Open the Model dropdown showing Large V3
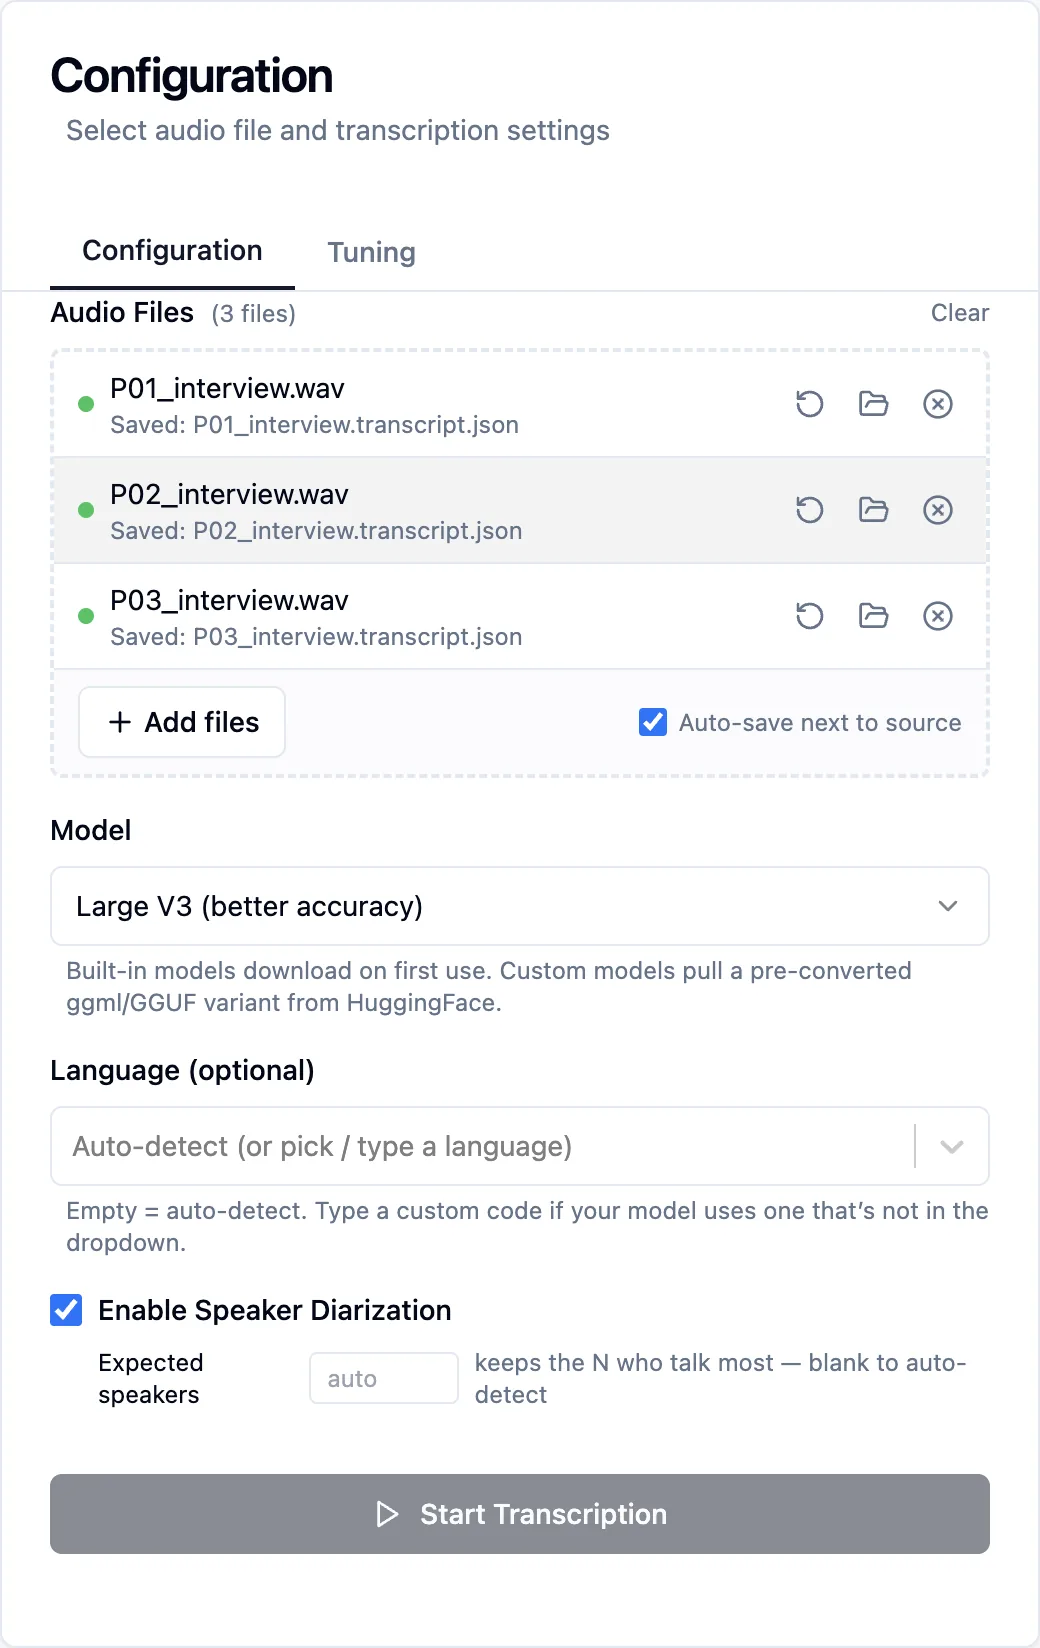This screenshot has height=1648, width=1040. coord(520,906)
